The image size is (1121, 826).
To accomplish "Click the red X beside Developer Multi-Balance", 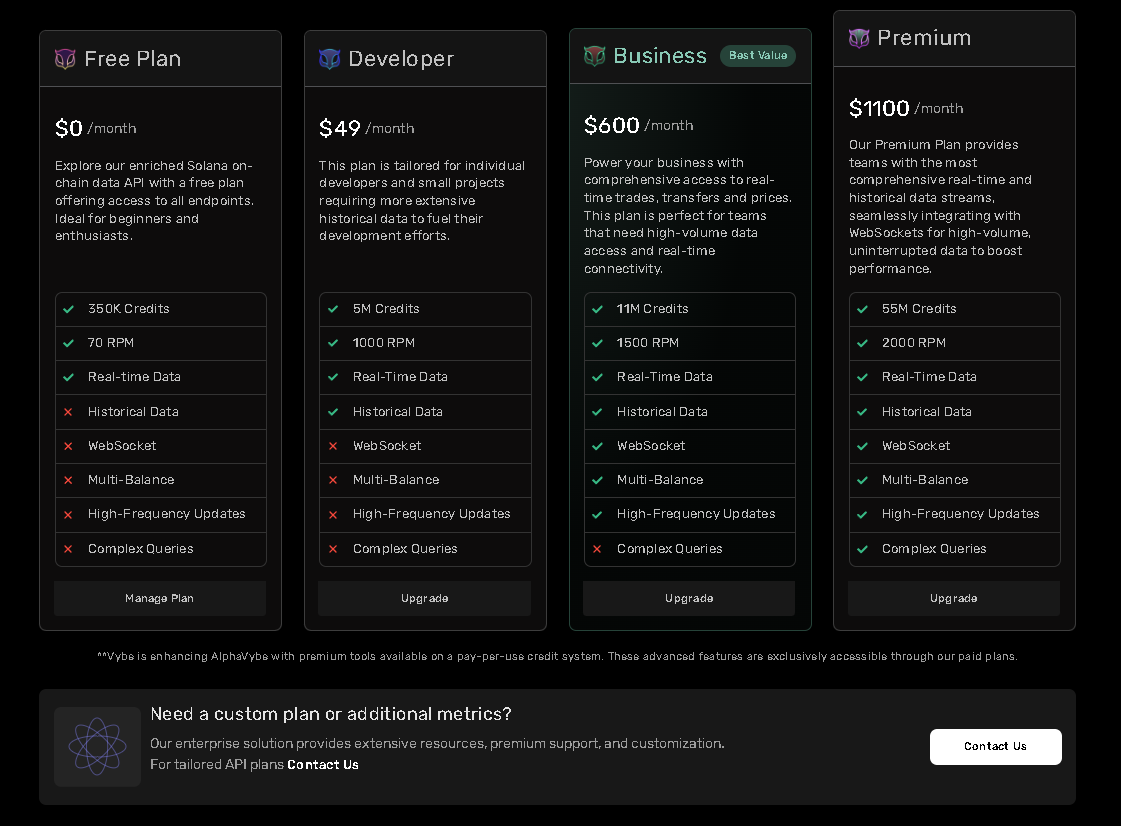I will (333, 481).
